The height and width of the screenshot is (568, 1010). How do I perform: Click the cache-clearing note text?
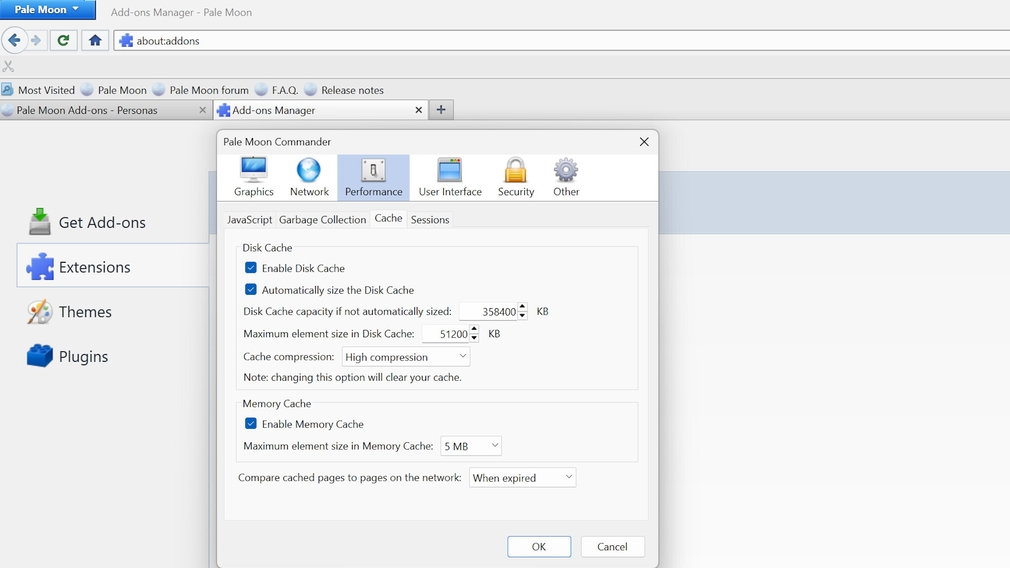tap(352, 377)
